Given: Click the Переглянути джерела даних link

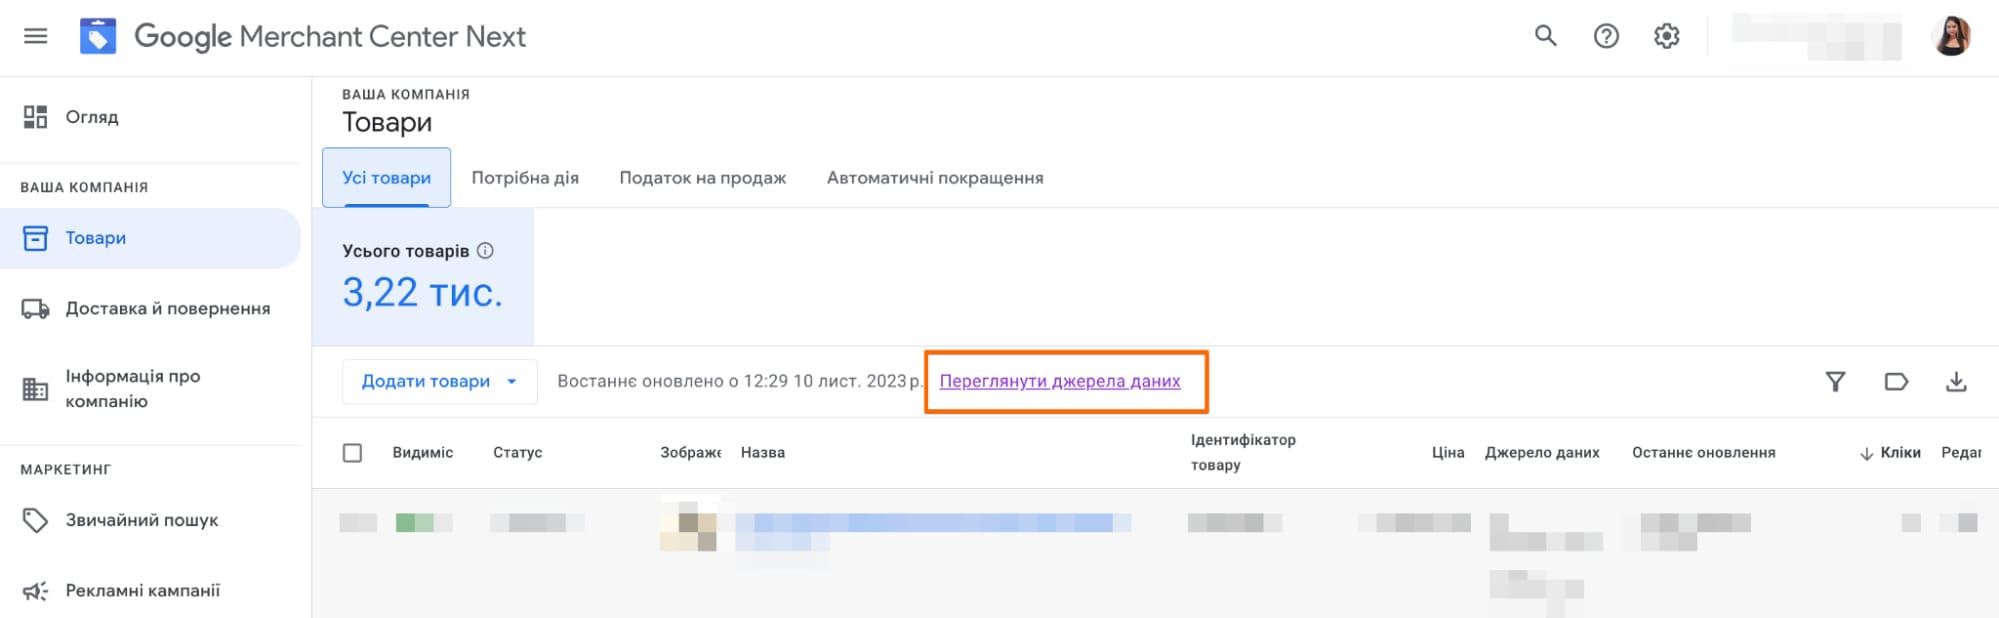Looking at the screenshot, I should [x=1060, y=382].
